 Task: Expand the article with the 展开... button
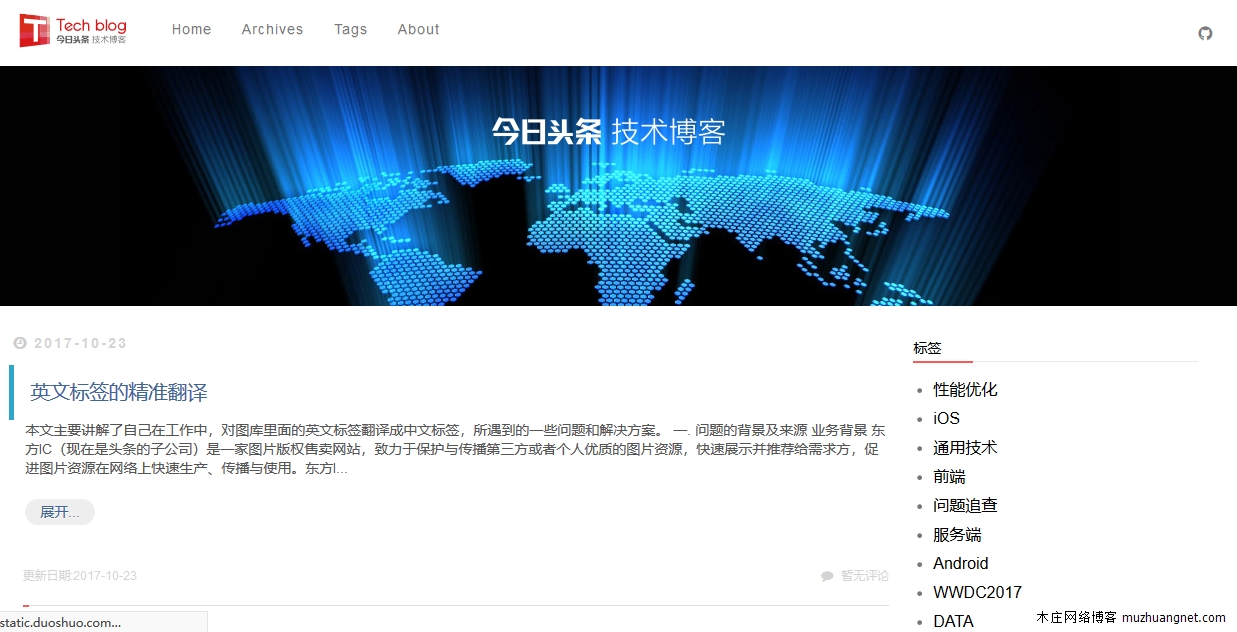pos(59,511)
